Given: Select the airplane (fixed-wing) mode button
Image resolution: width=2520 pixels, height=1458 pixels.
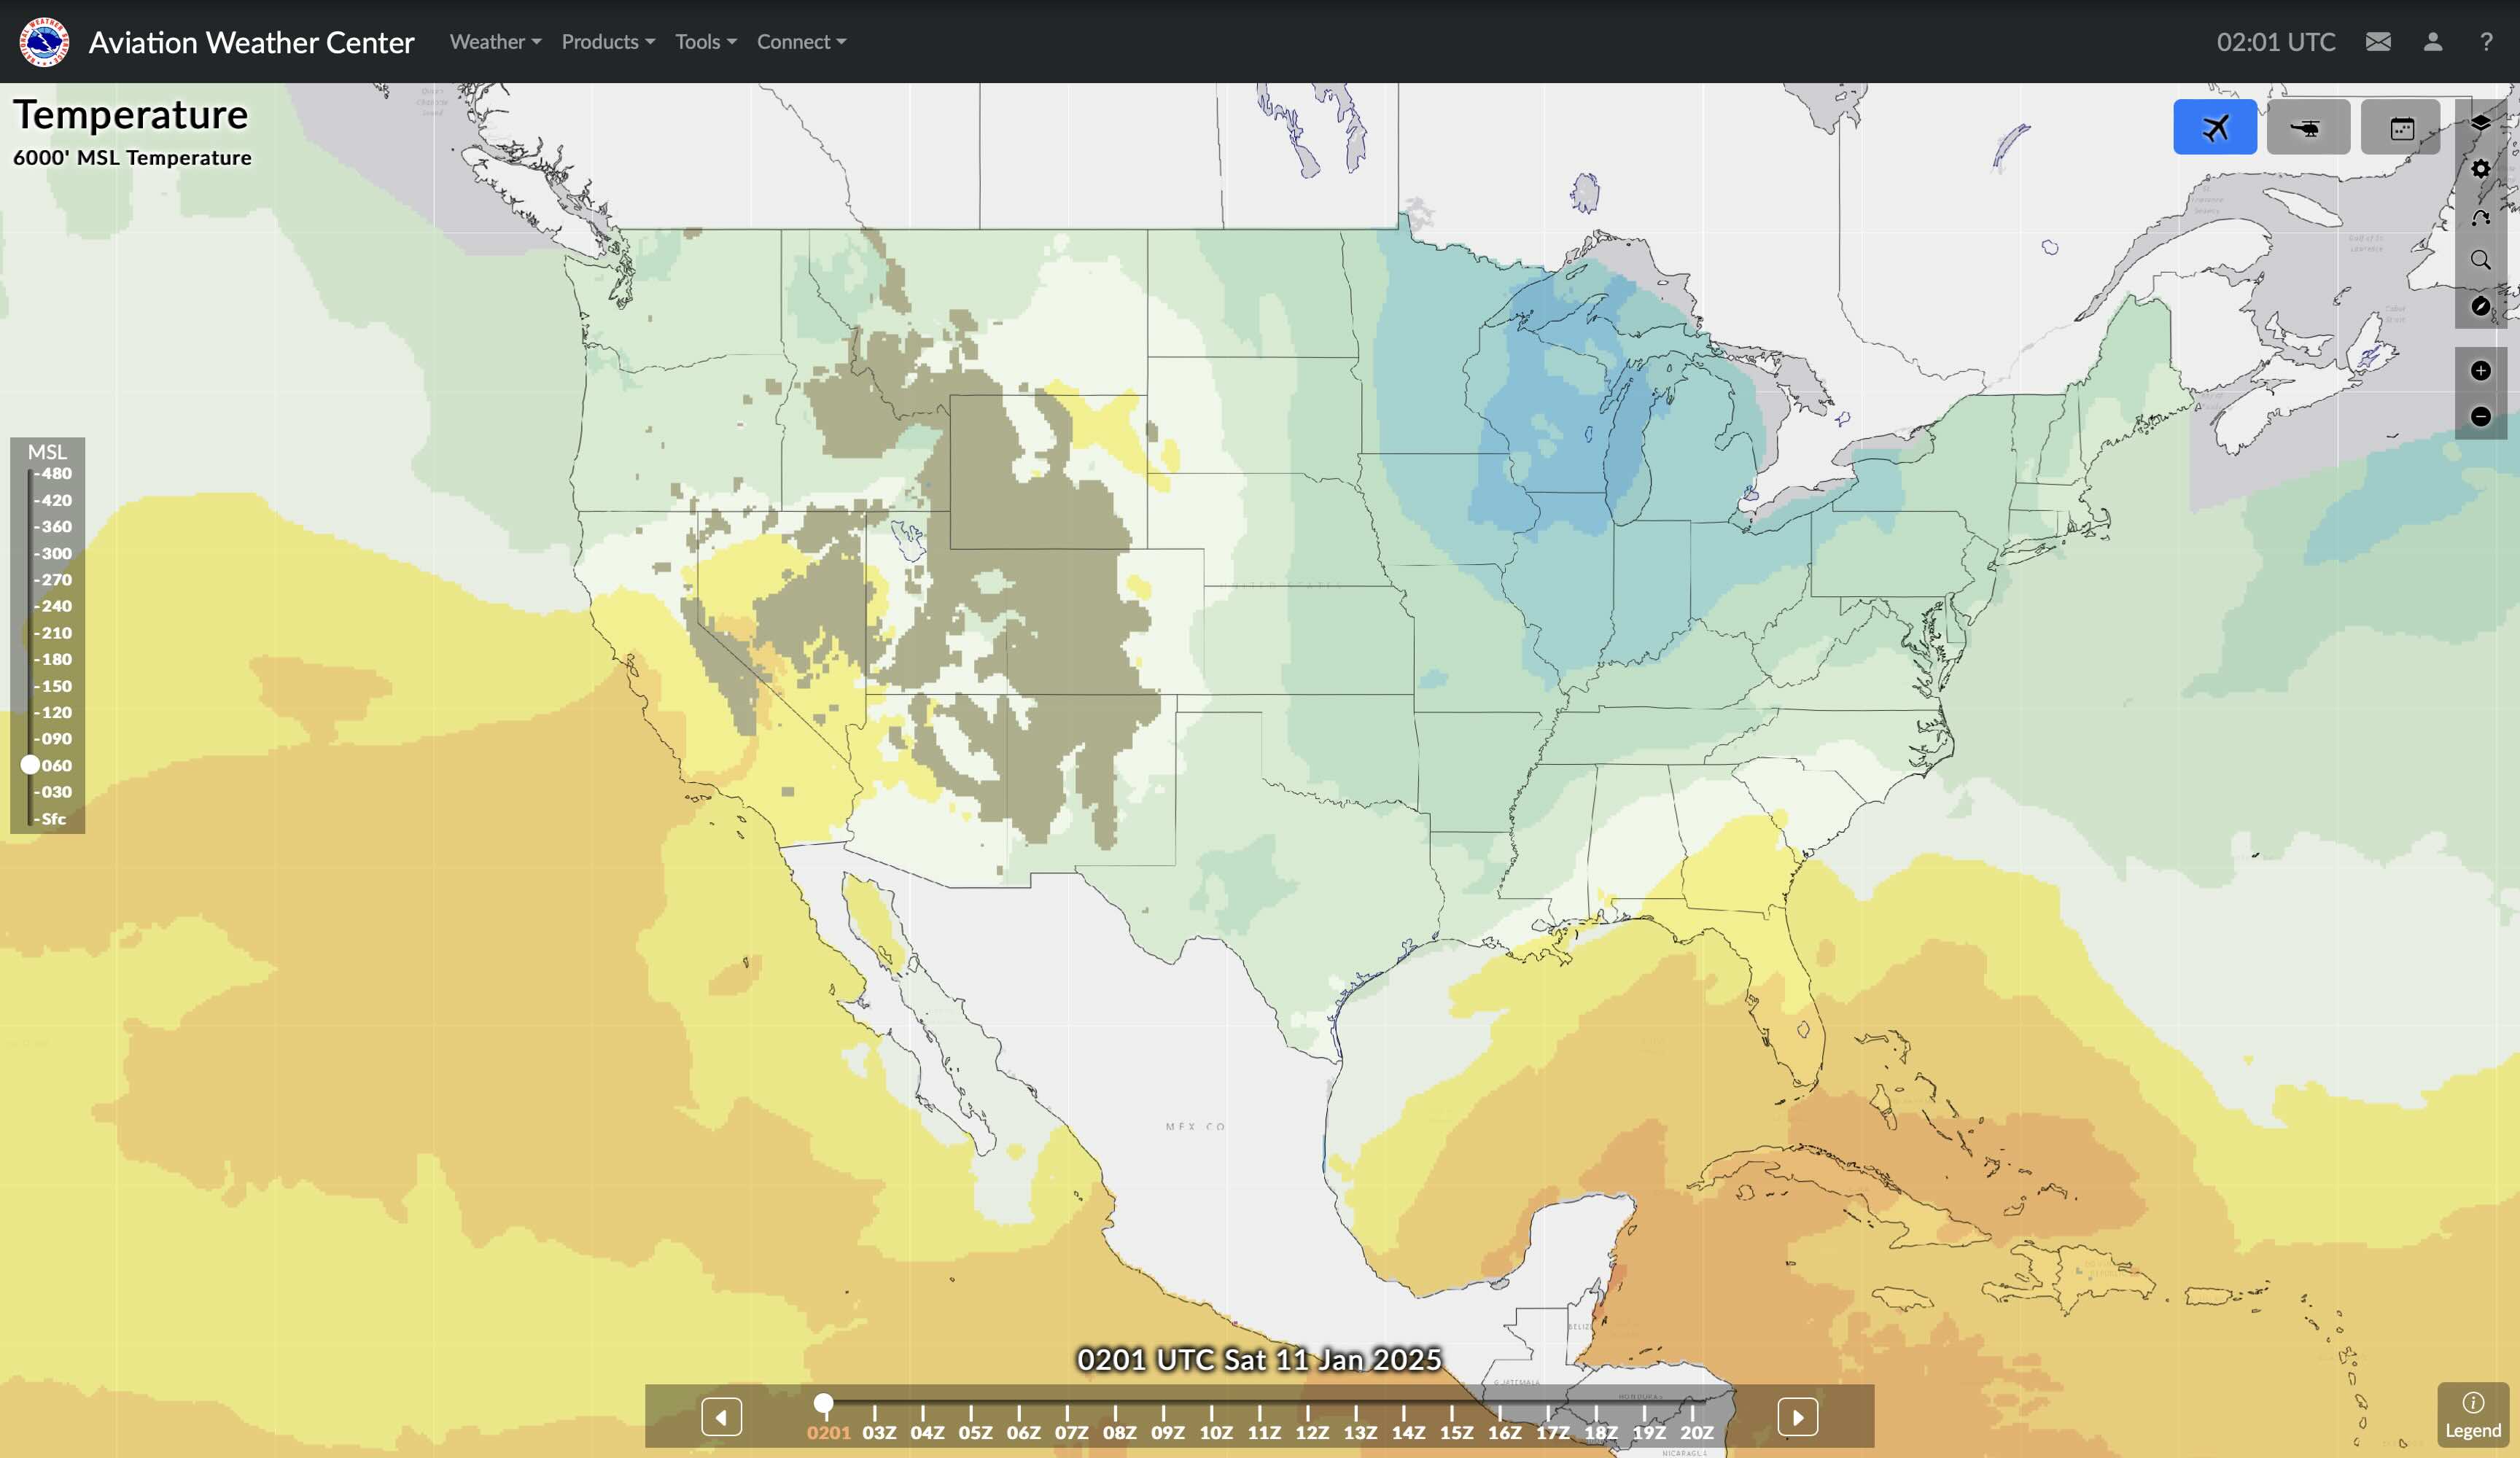Looking at the screenshot, I should [x=2214, y=127].
